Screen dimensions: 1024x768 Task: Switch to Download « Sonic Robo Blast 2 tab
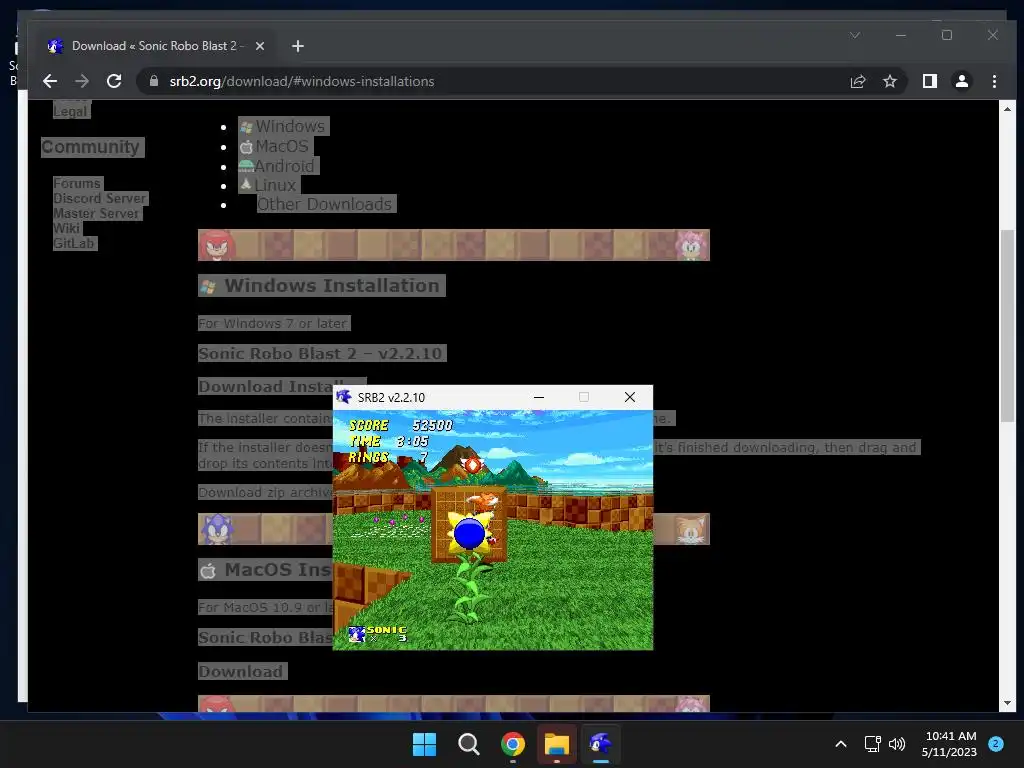click(x=157, y=46)
